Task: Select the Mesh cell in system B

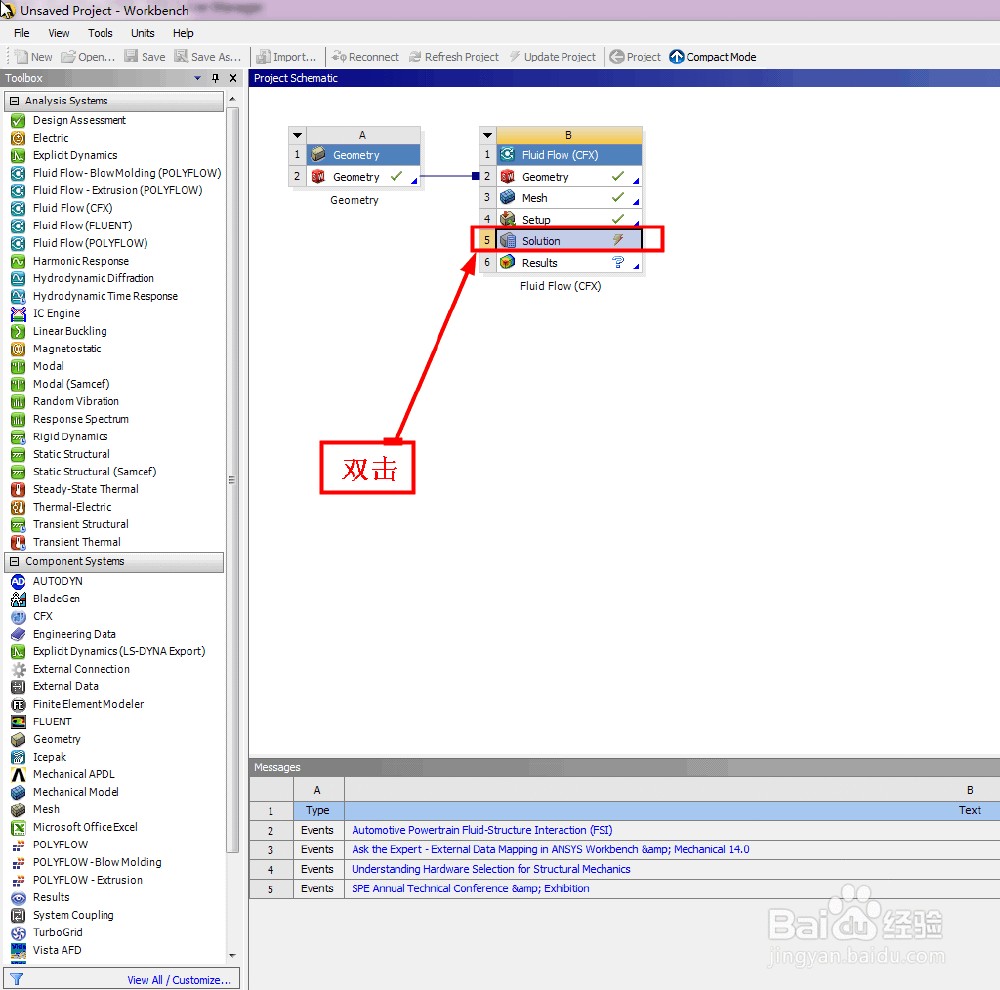Action: click(x=569, y=198)
